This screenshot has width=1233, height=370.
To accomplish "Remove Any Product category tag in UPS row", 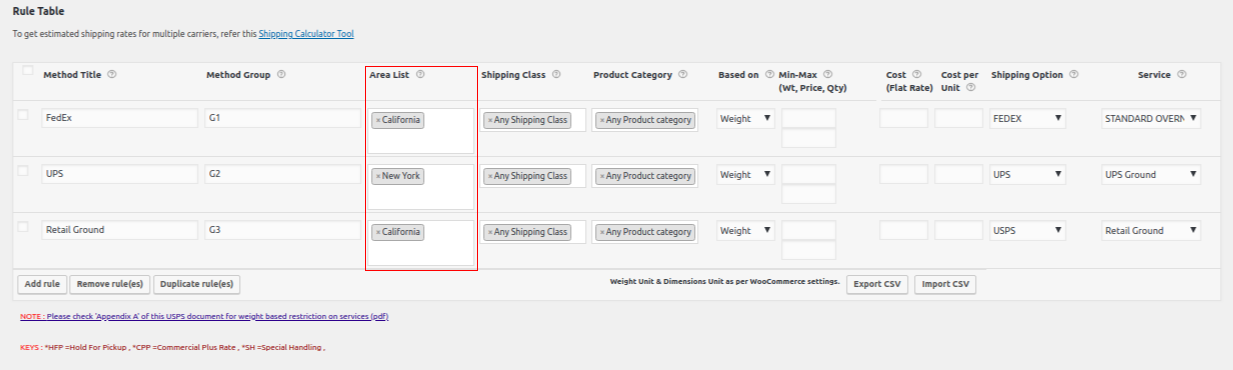I will coord(602,176).
